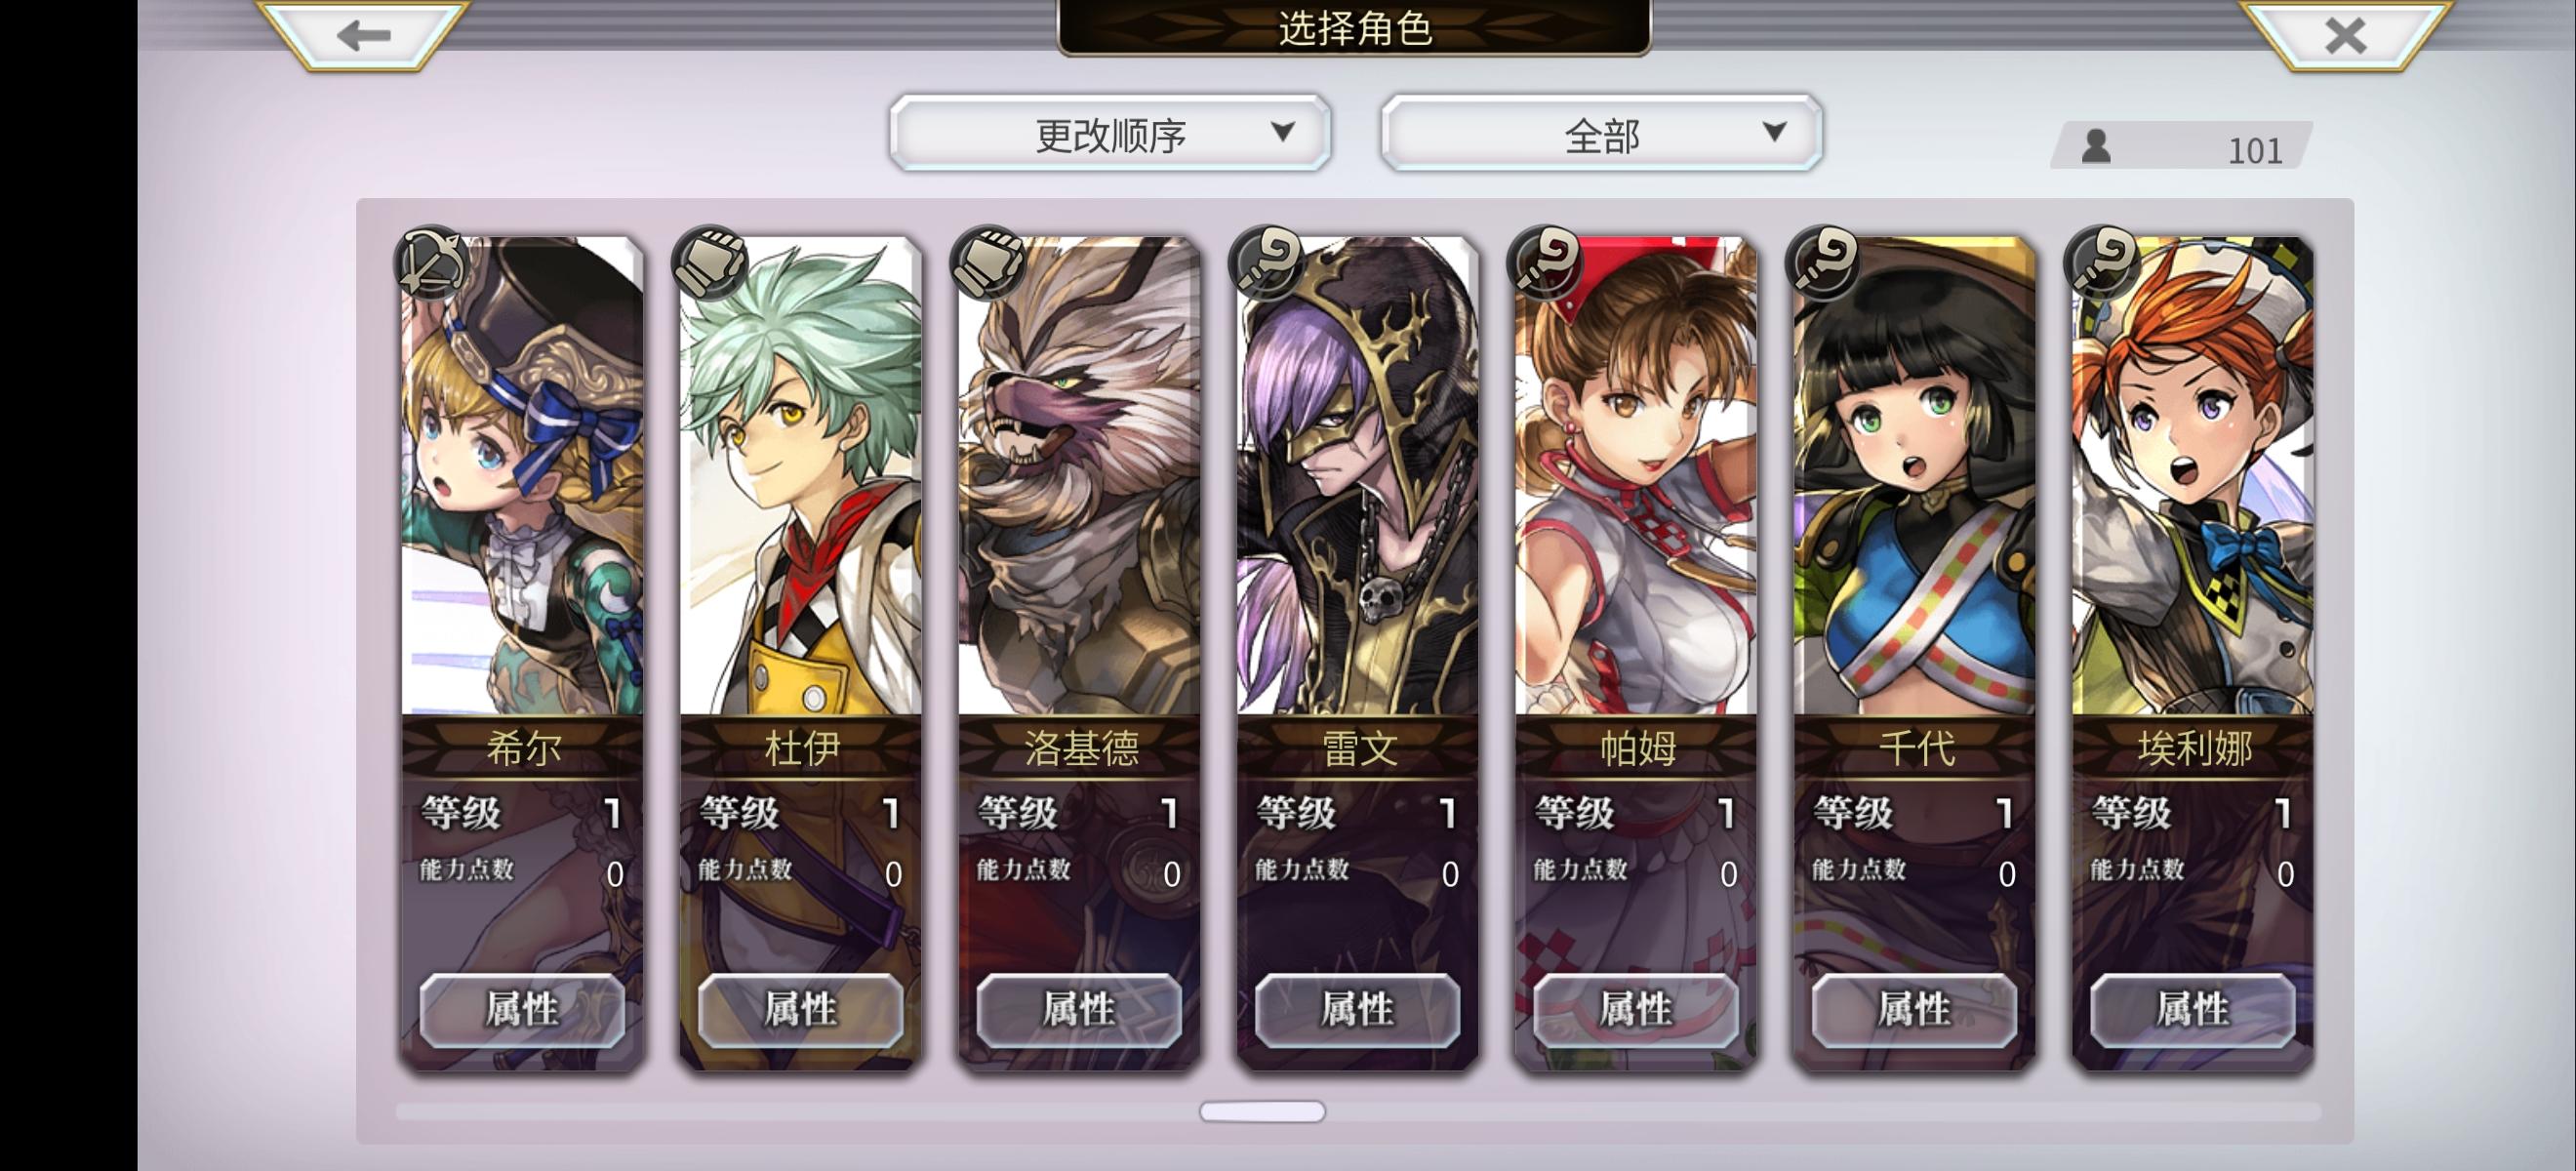Go back using the left arrow button
The height and width of the screenshot is (1171, 2576).
click(x=363, y=36)
